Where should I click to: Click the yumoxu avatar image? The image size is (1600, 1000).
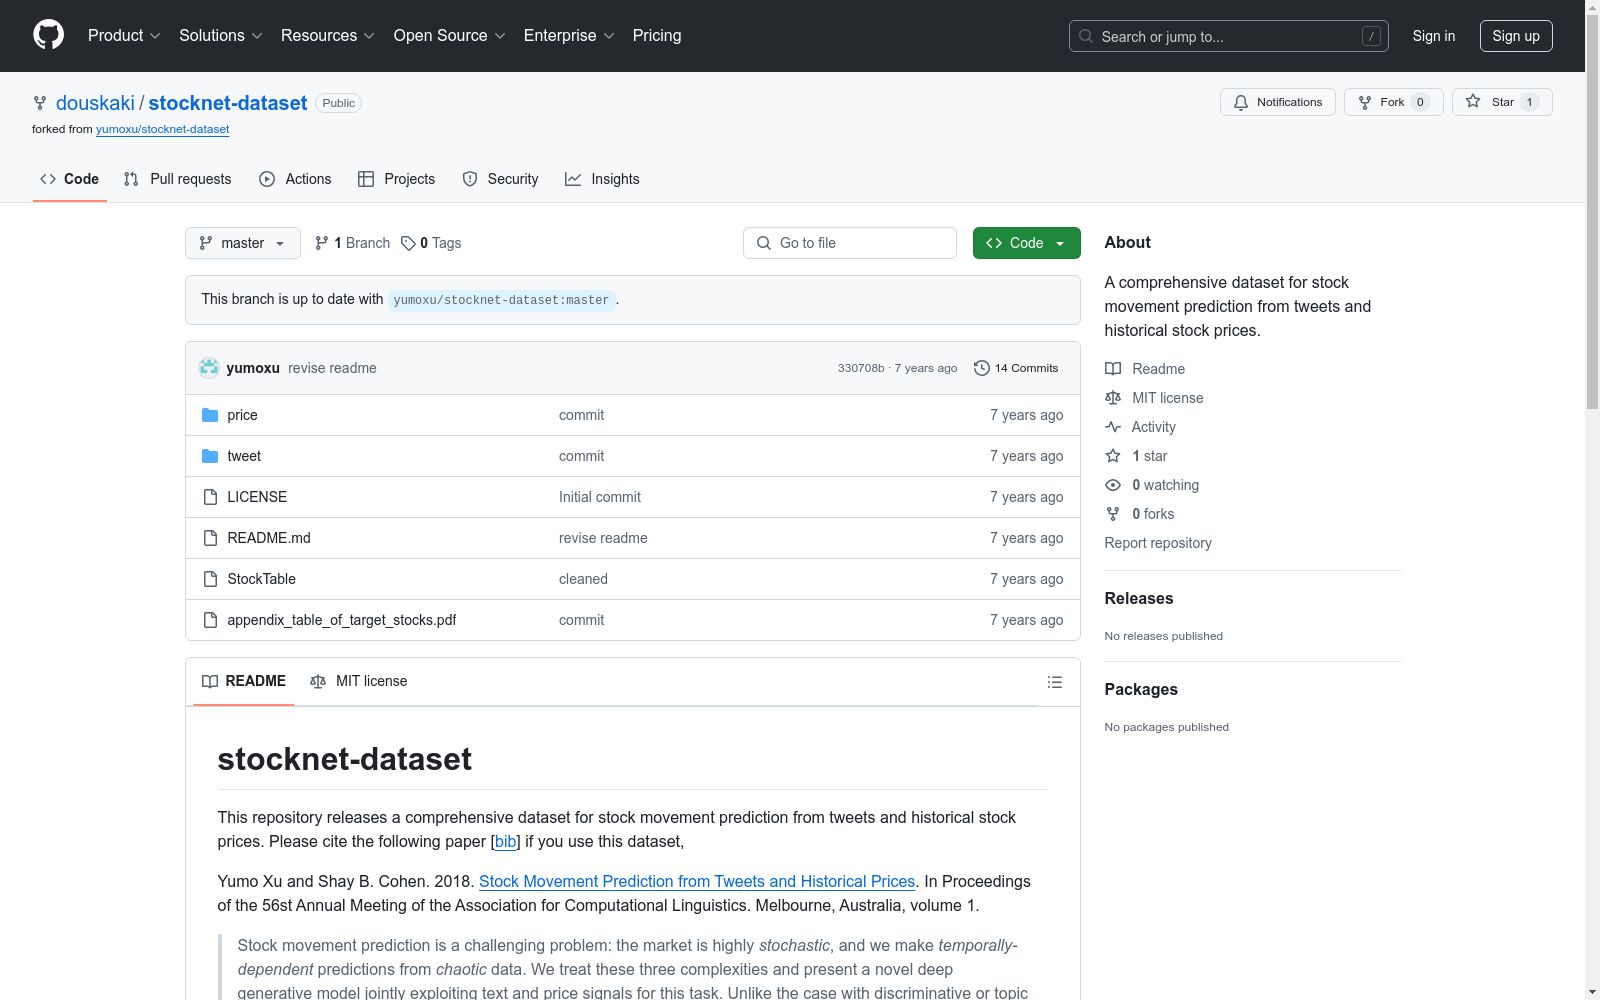tap(209, 368)
